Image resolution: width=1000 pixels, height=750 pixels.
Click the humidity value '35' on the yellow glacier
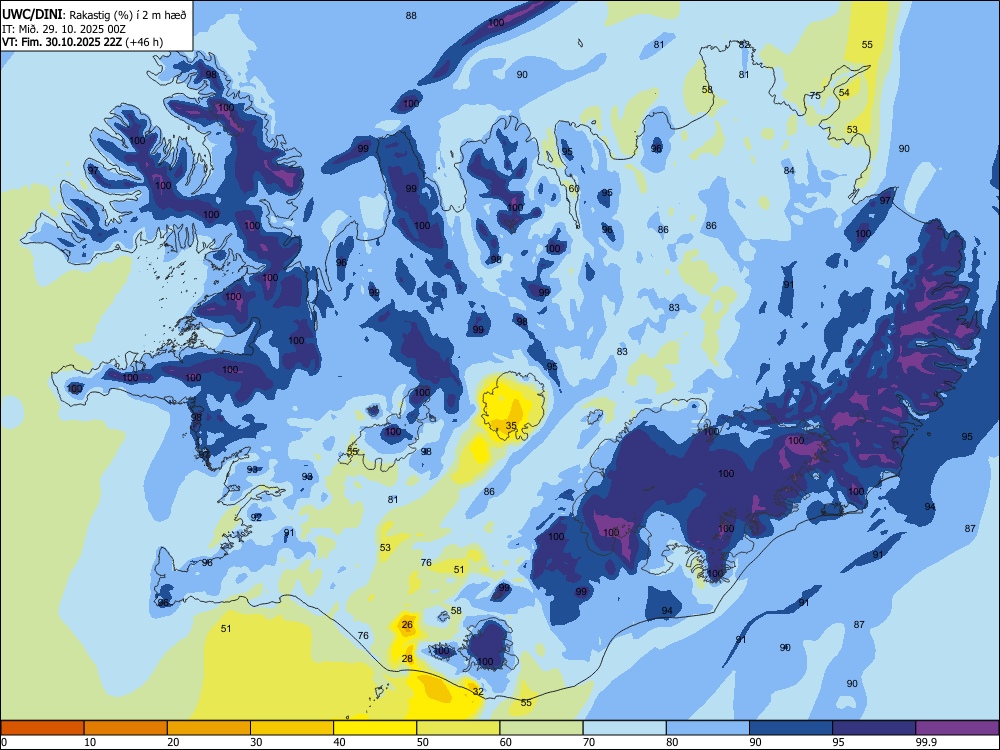pos(511,425)
